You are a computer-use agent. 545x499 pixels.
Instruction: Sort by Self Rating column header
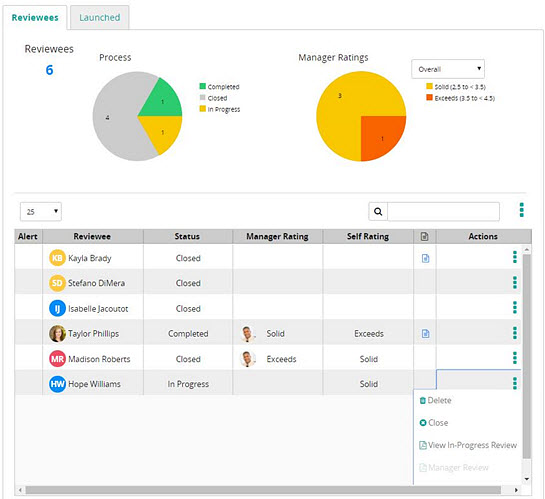(368, 237)
